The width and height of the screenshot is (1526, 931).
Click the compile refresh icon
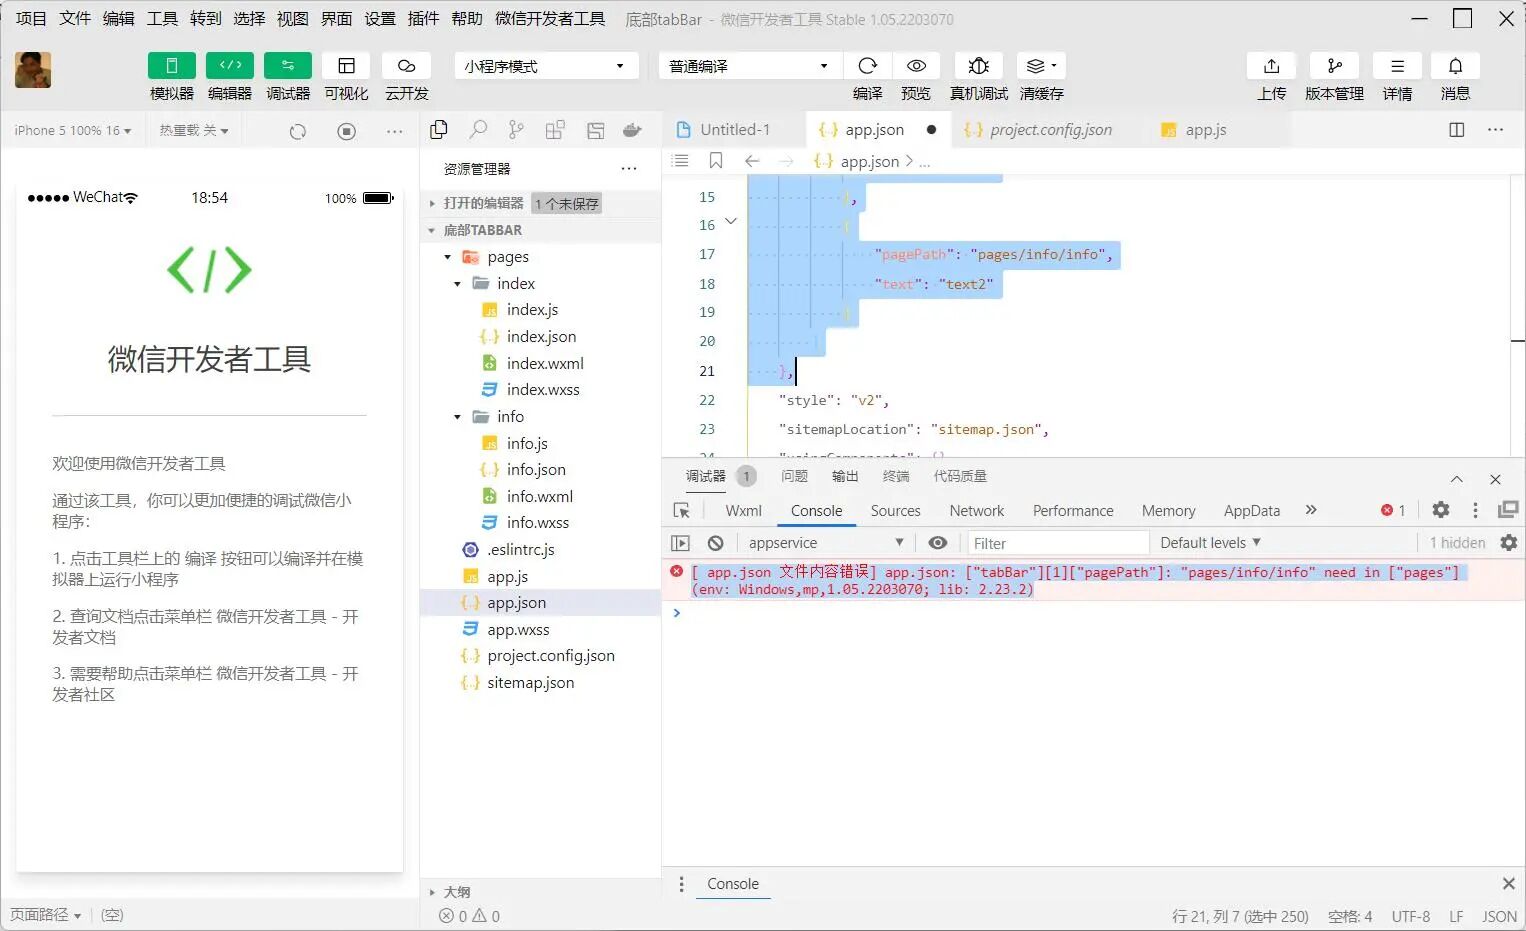[867, 66]
